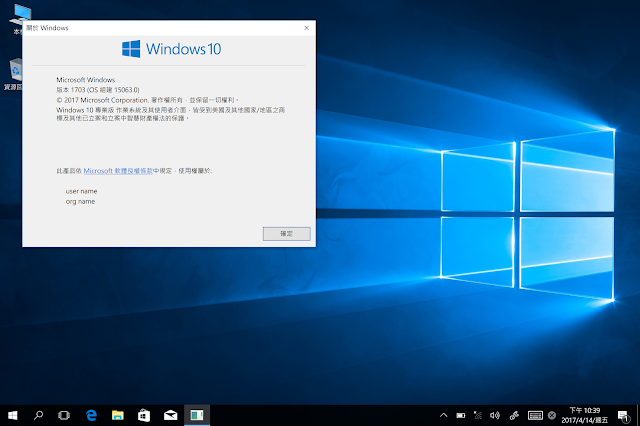Click the About Windows title bar text
The height and width of the screenshot is (426, 640).
pyautogui.click(x=47, y=28)
